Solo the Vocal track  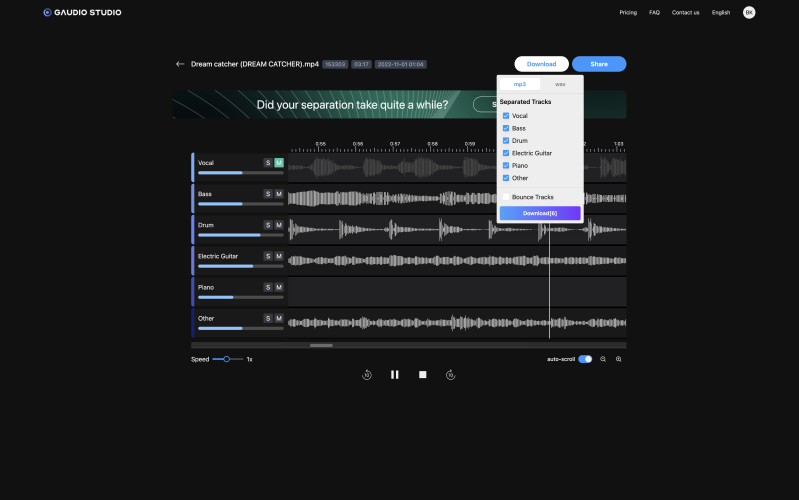coord(268,163)
